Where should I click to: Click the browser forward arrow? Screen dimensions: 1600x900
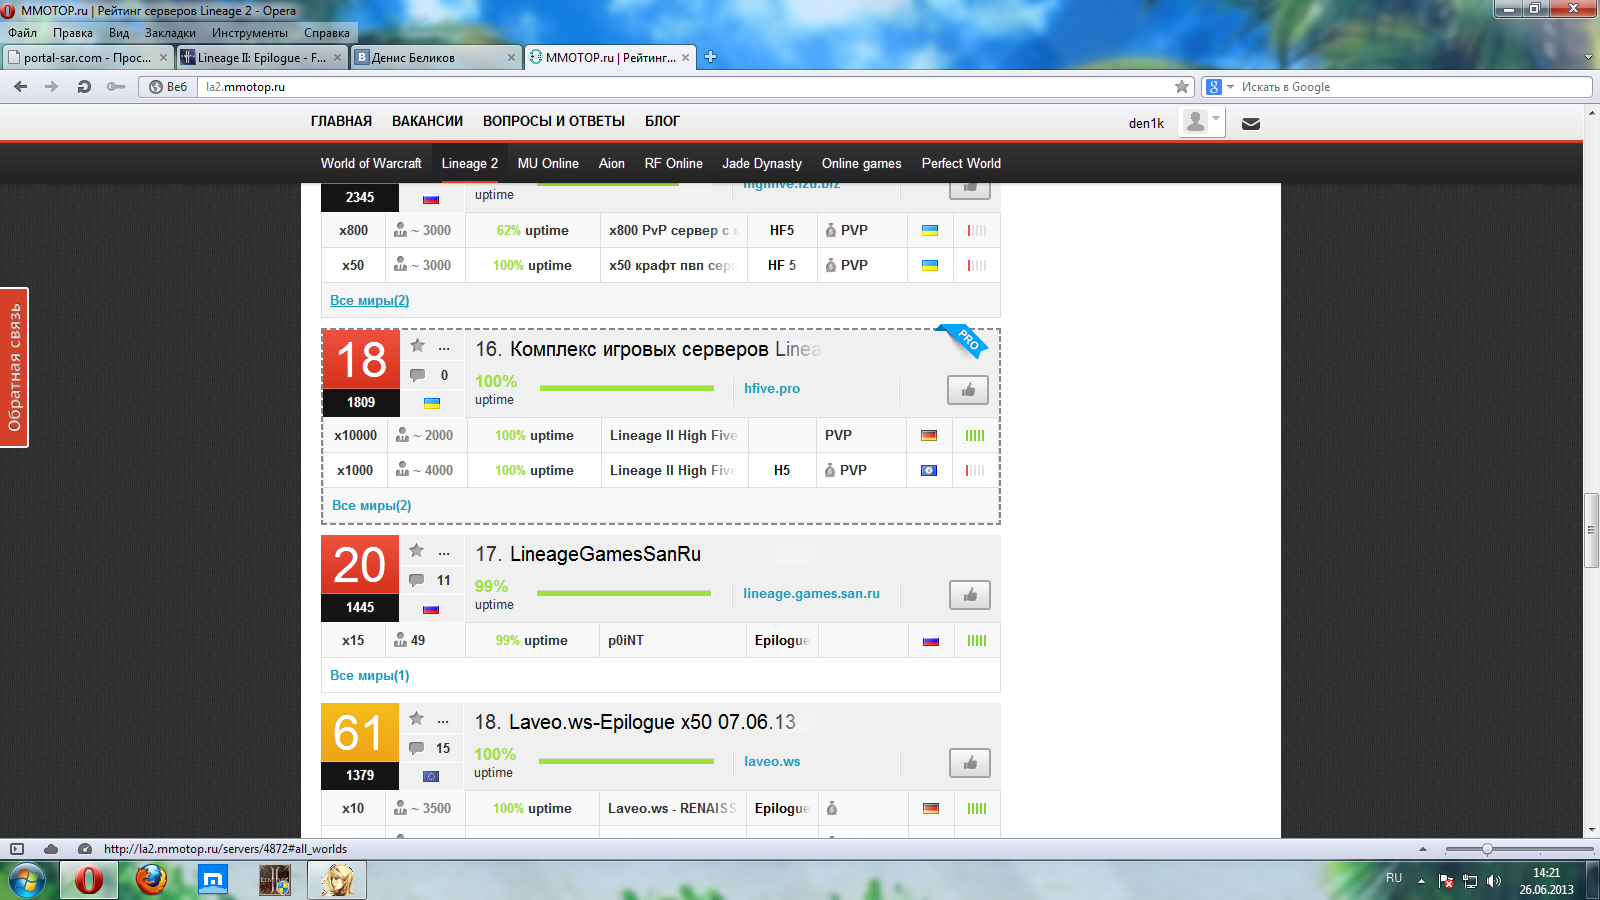pyautogui.click(x=52, y=87)
